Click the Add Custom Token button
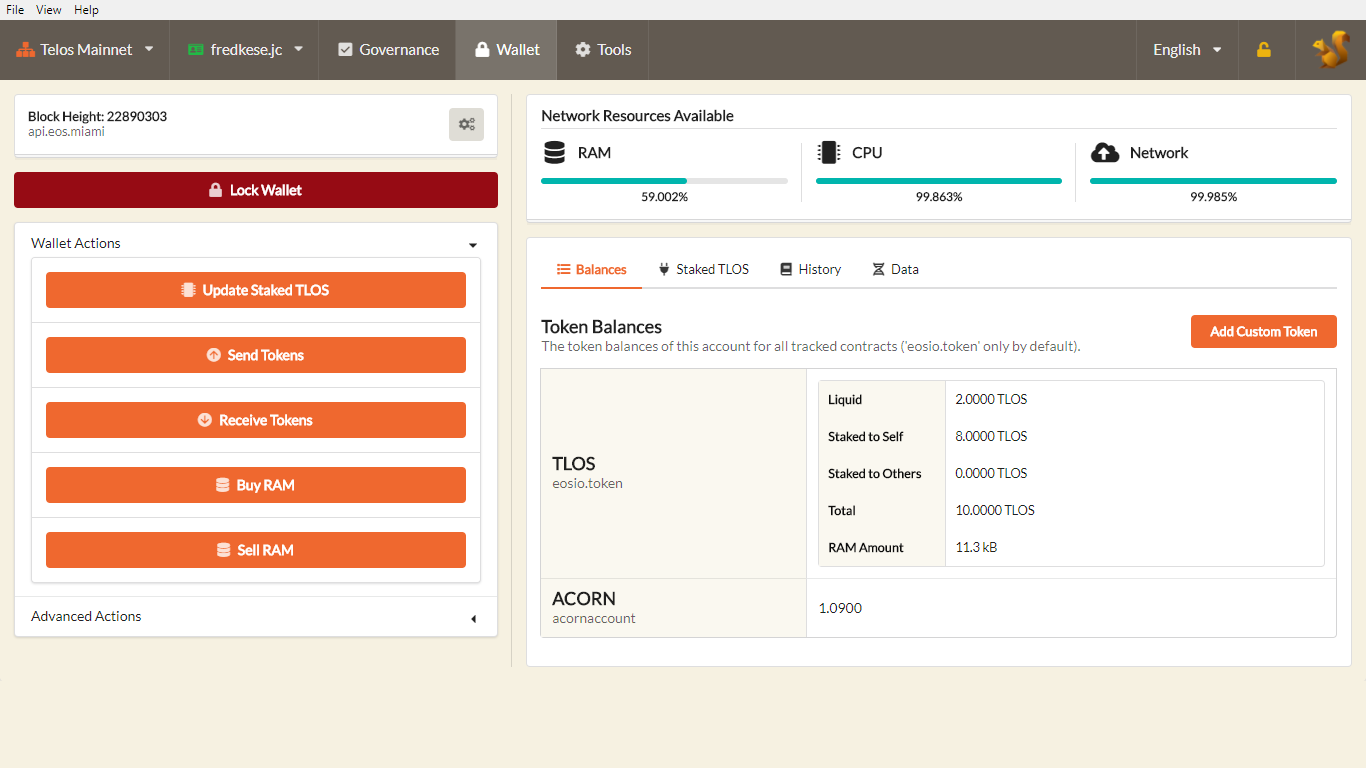This screenshot has width=1366, height=768. 1264,332
